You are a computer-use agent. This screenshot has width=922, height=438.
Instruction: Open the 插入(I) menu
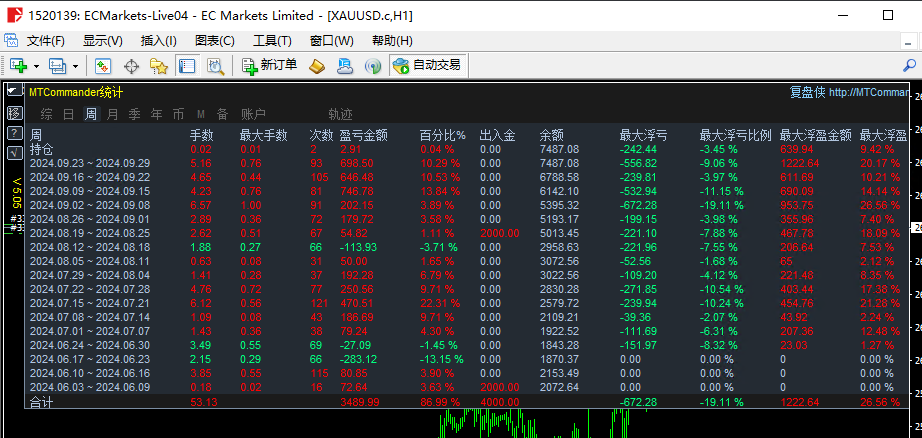click(159, 41)
